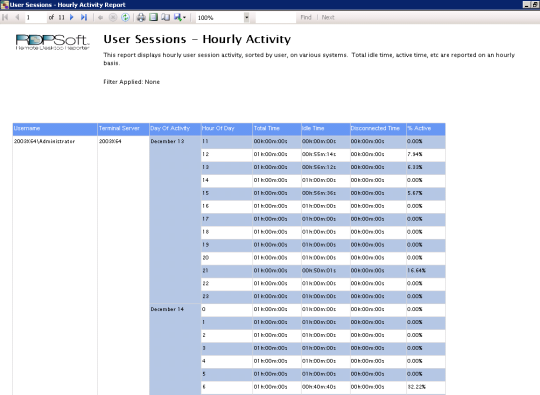Click the Username column header
The width and height of the screenshot is (540, 395).
tap(55, 129)
